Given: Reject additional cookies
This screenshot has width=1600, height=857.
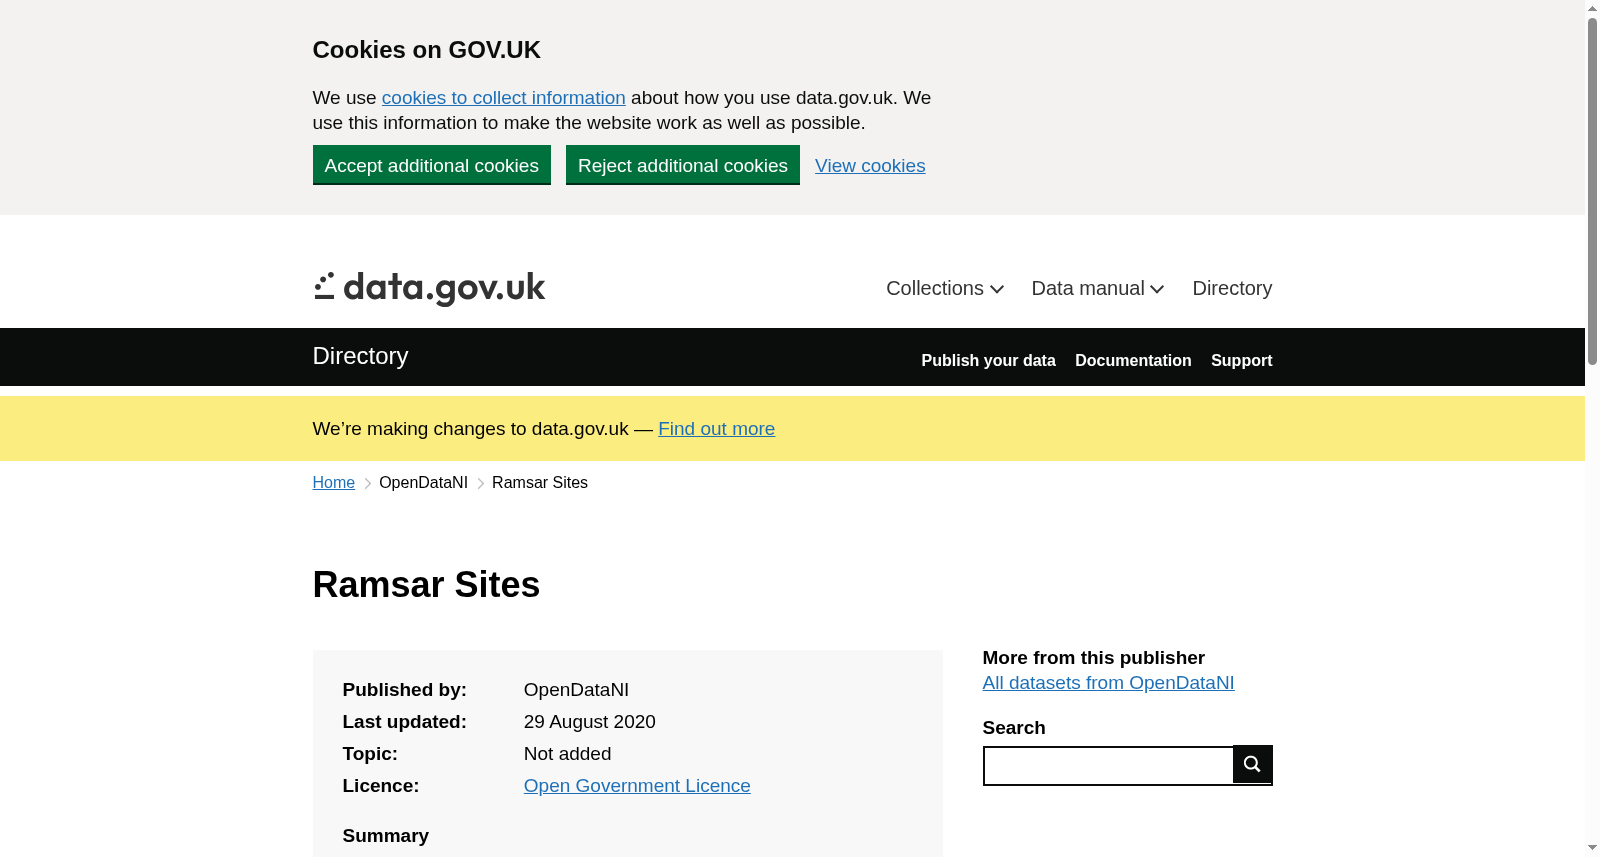Looking at the screenshot, I should tap(683, 165).
